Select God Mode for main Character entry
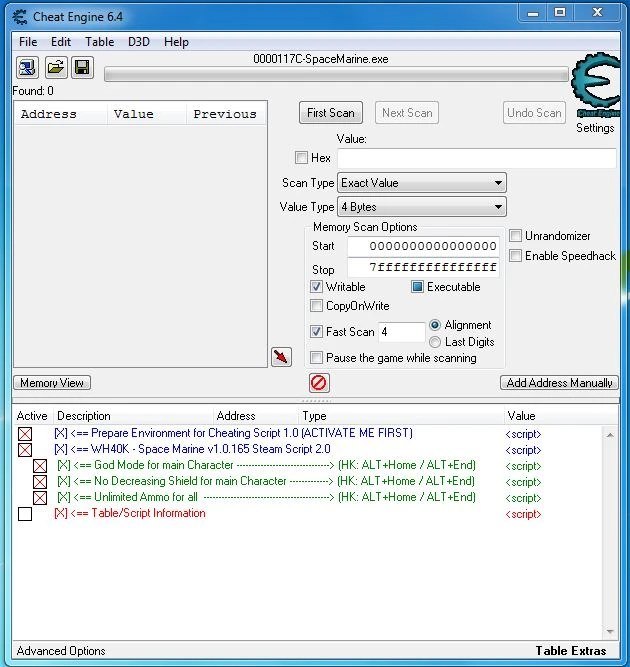The width and height of the screenshot is (630, 667). 266,465
